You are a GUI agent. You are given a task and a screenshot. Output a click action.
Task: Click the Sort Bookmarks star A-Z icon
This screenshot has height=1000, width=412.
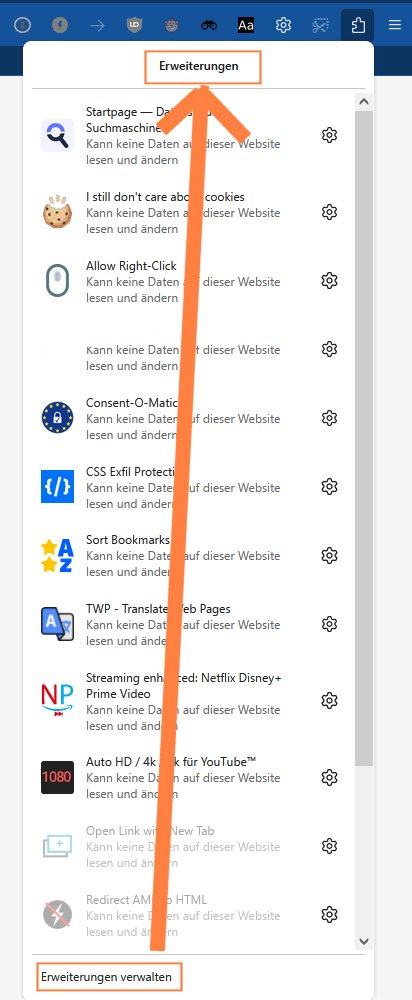click(x=57, y=555)
